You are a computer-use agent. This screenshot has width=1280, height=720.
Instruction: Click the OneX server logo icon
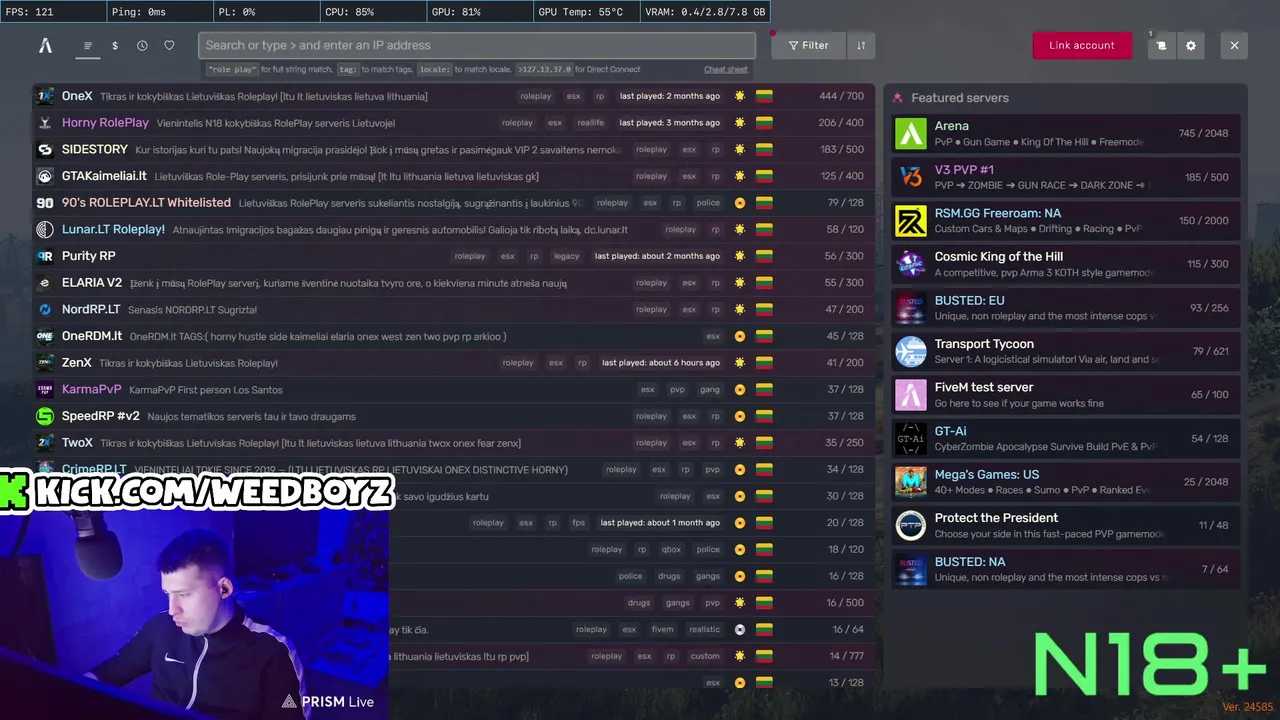45,96
